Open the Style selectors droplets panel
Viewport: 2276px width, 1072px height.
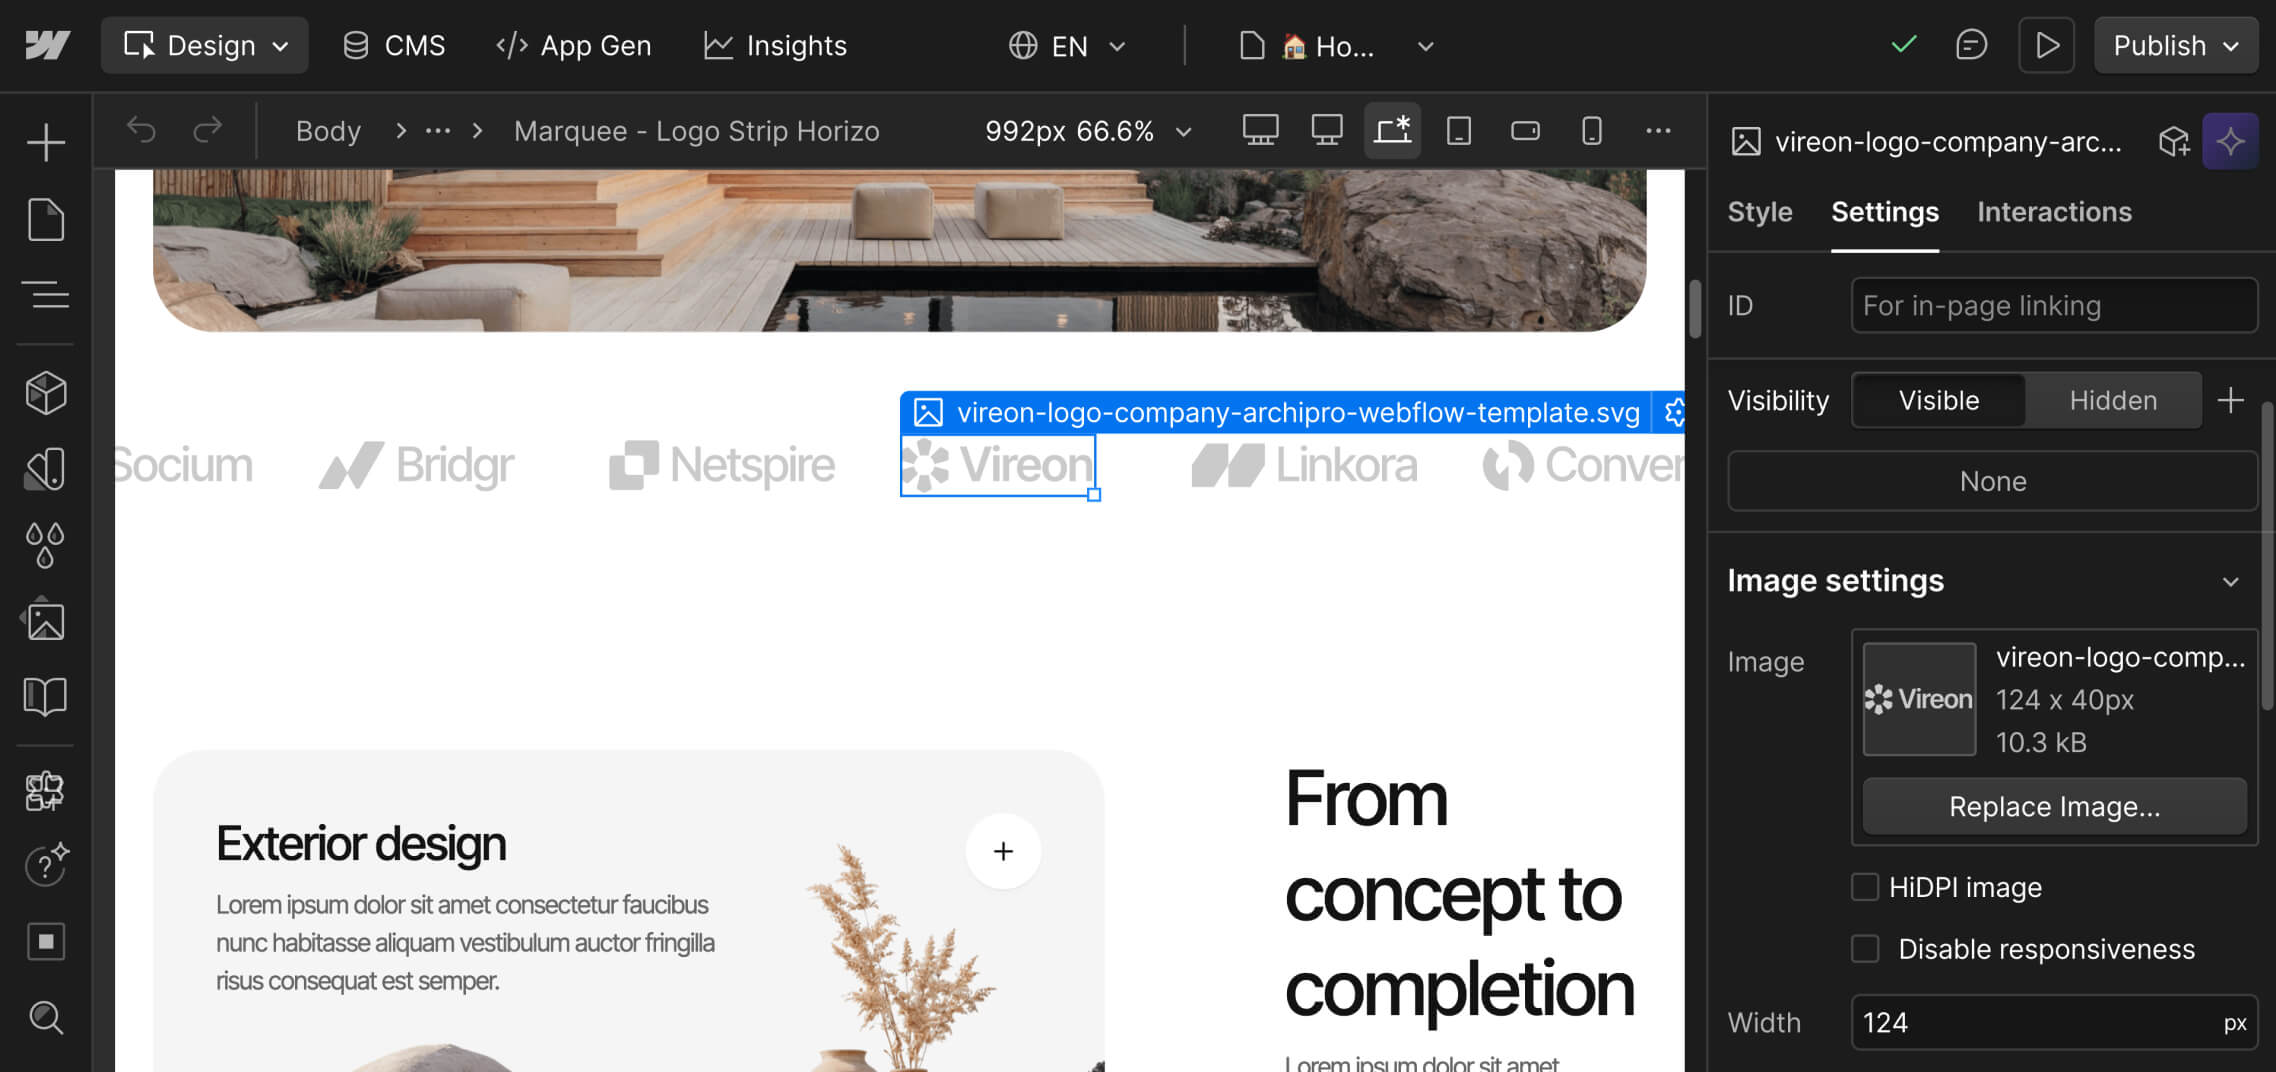pos(46,545)
